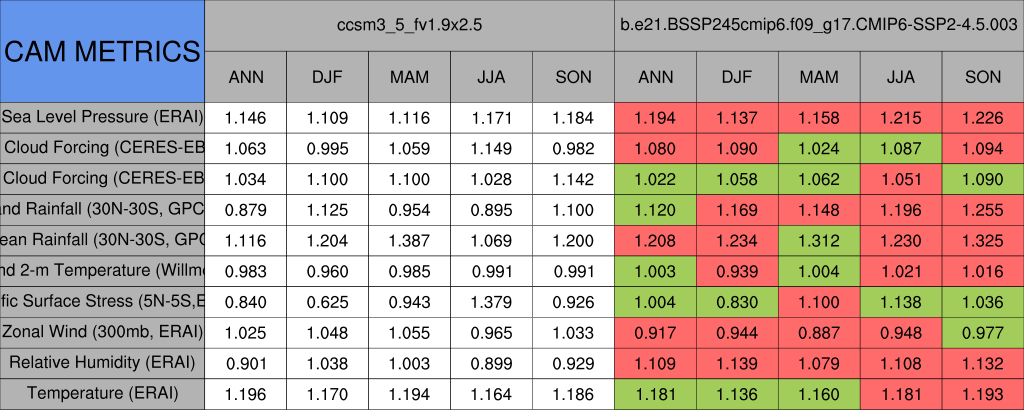Select the green cell showing 1.312
The height and width of the screenshot is (410, 1024).
click(x=819, y=240)
